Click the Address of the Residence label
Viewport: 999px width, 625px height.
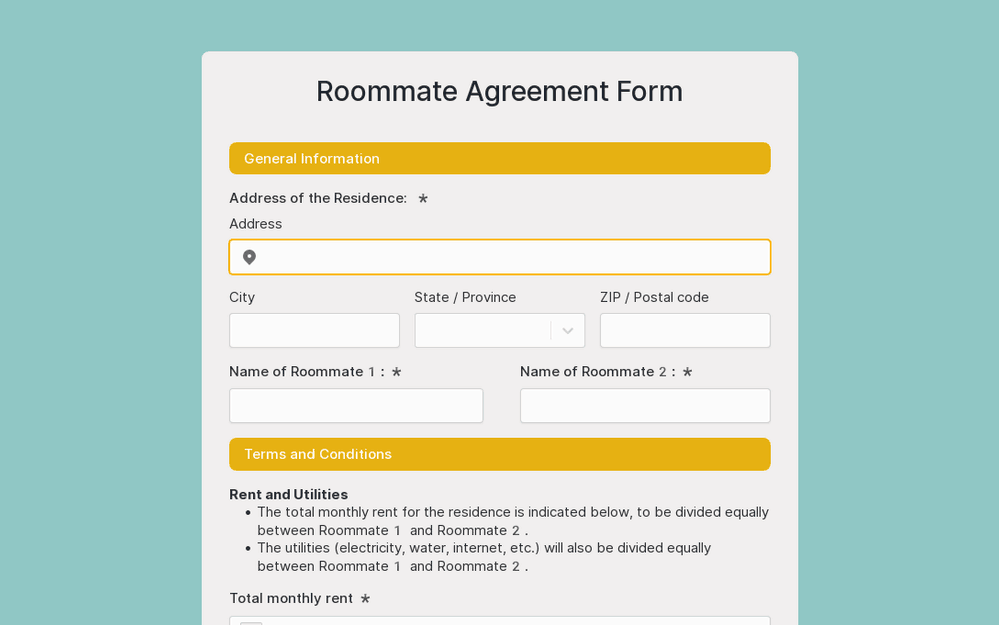point(318,198)
